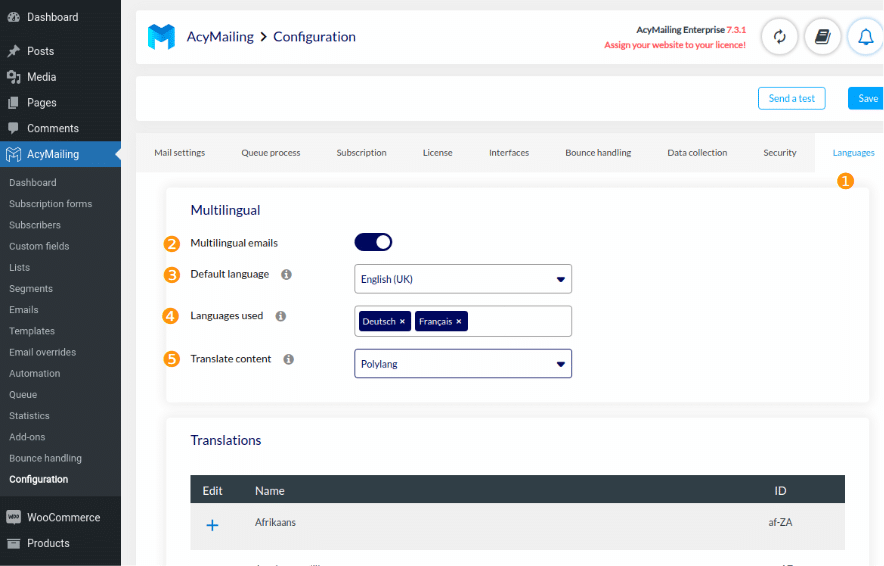Open Configuration submenu item

(38, 479)
